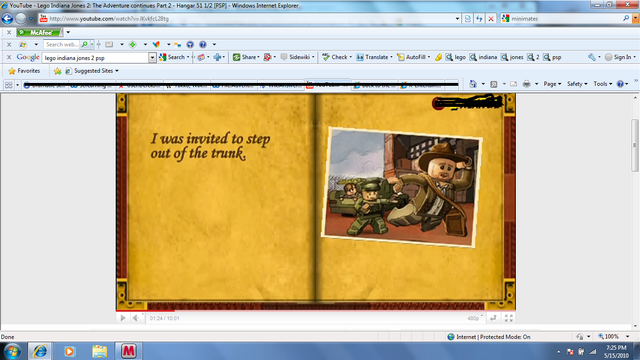Screen dimensions: 640x360
Task: Click the Print icon in command bar
Action: (527, 84)
